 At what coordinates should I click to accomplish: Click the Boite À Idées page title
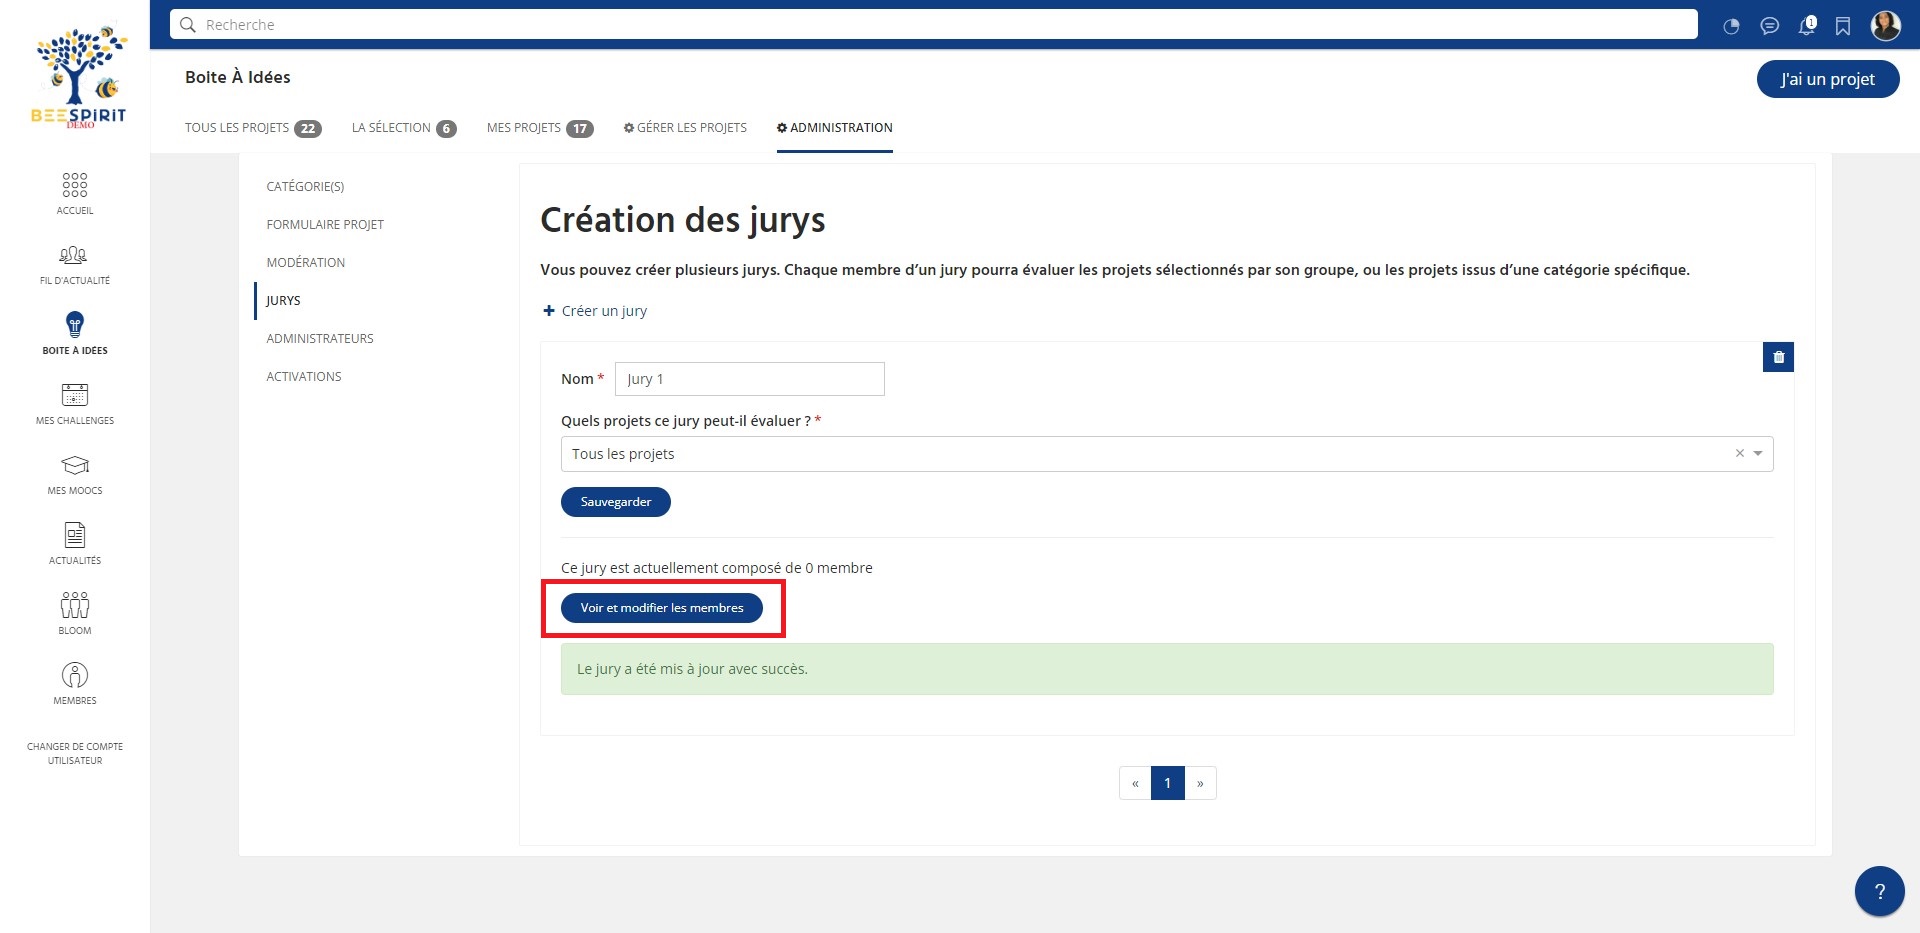pos(238,77)
